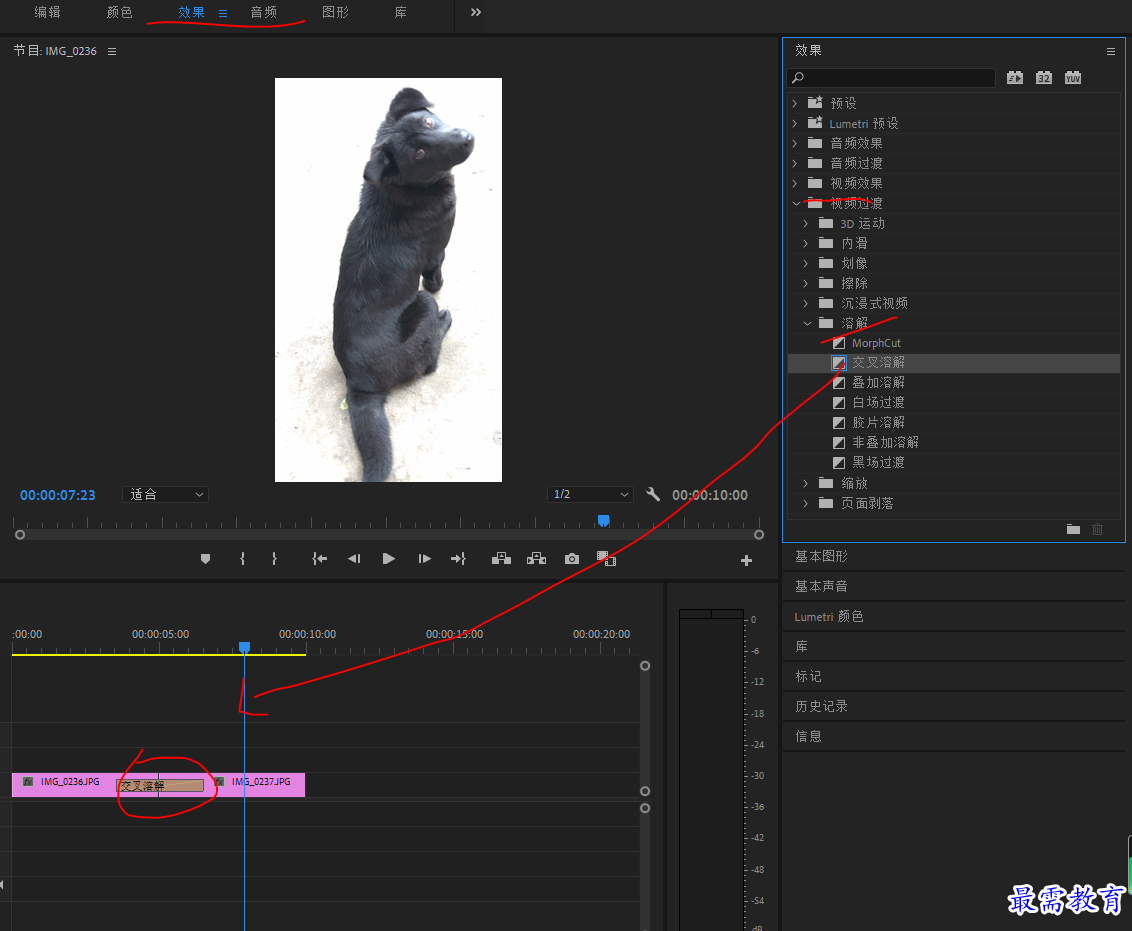Switch to 颜色 workspace

click(x=119, y=12)
